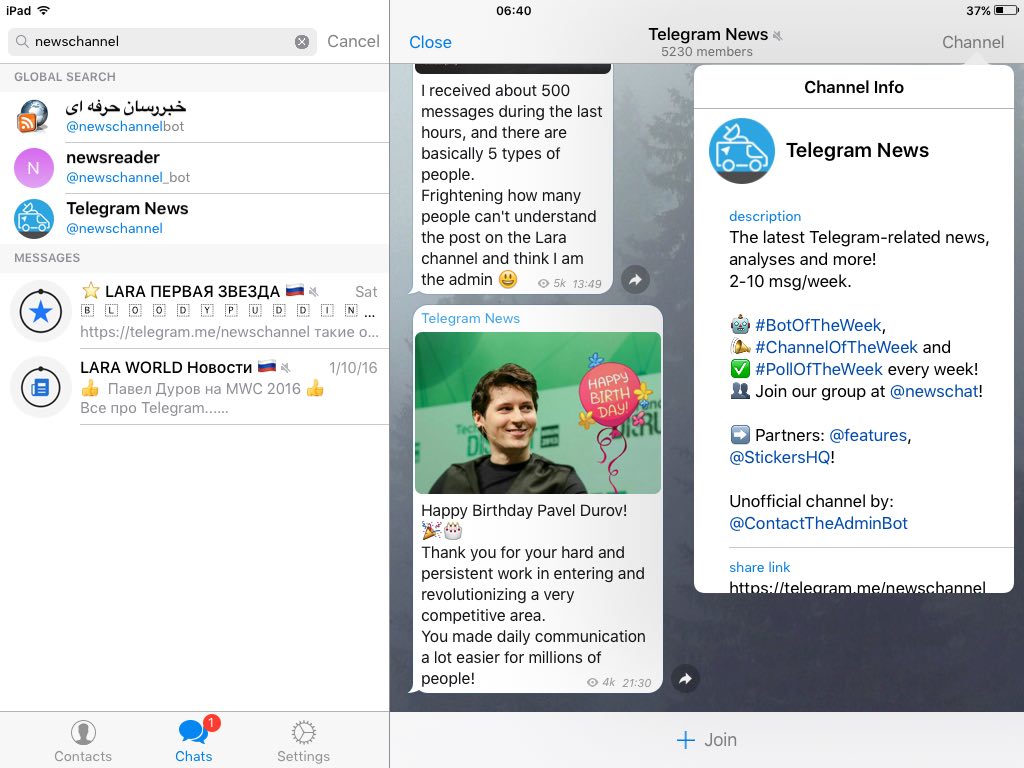Tap the Telegram News title in header
The image size is (1024, 768).
(x=708, y=34)
